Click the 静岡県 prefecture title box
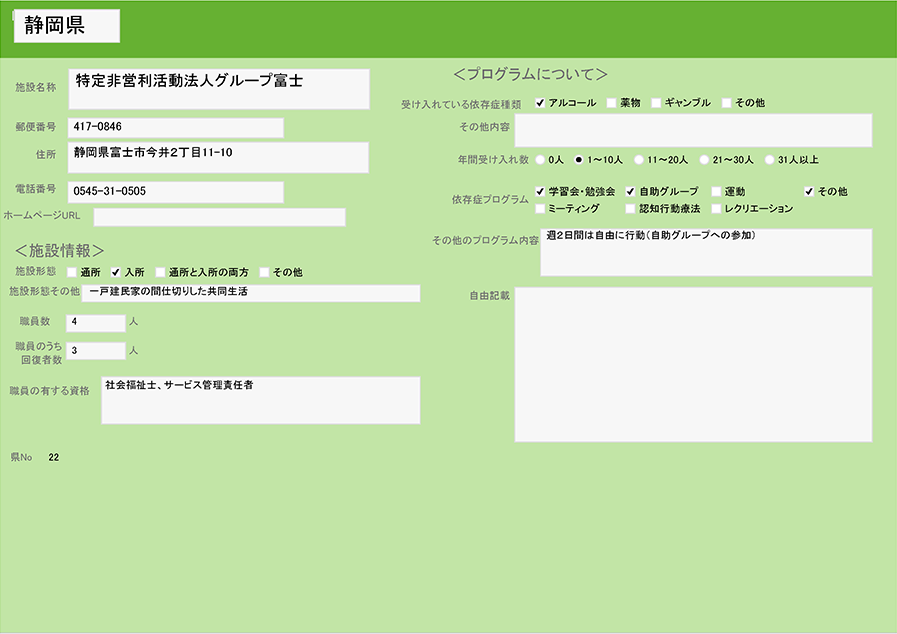897x634 pixels. [x=67, y=27]
